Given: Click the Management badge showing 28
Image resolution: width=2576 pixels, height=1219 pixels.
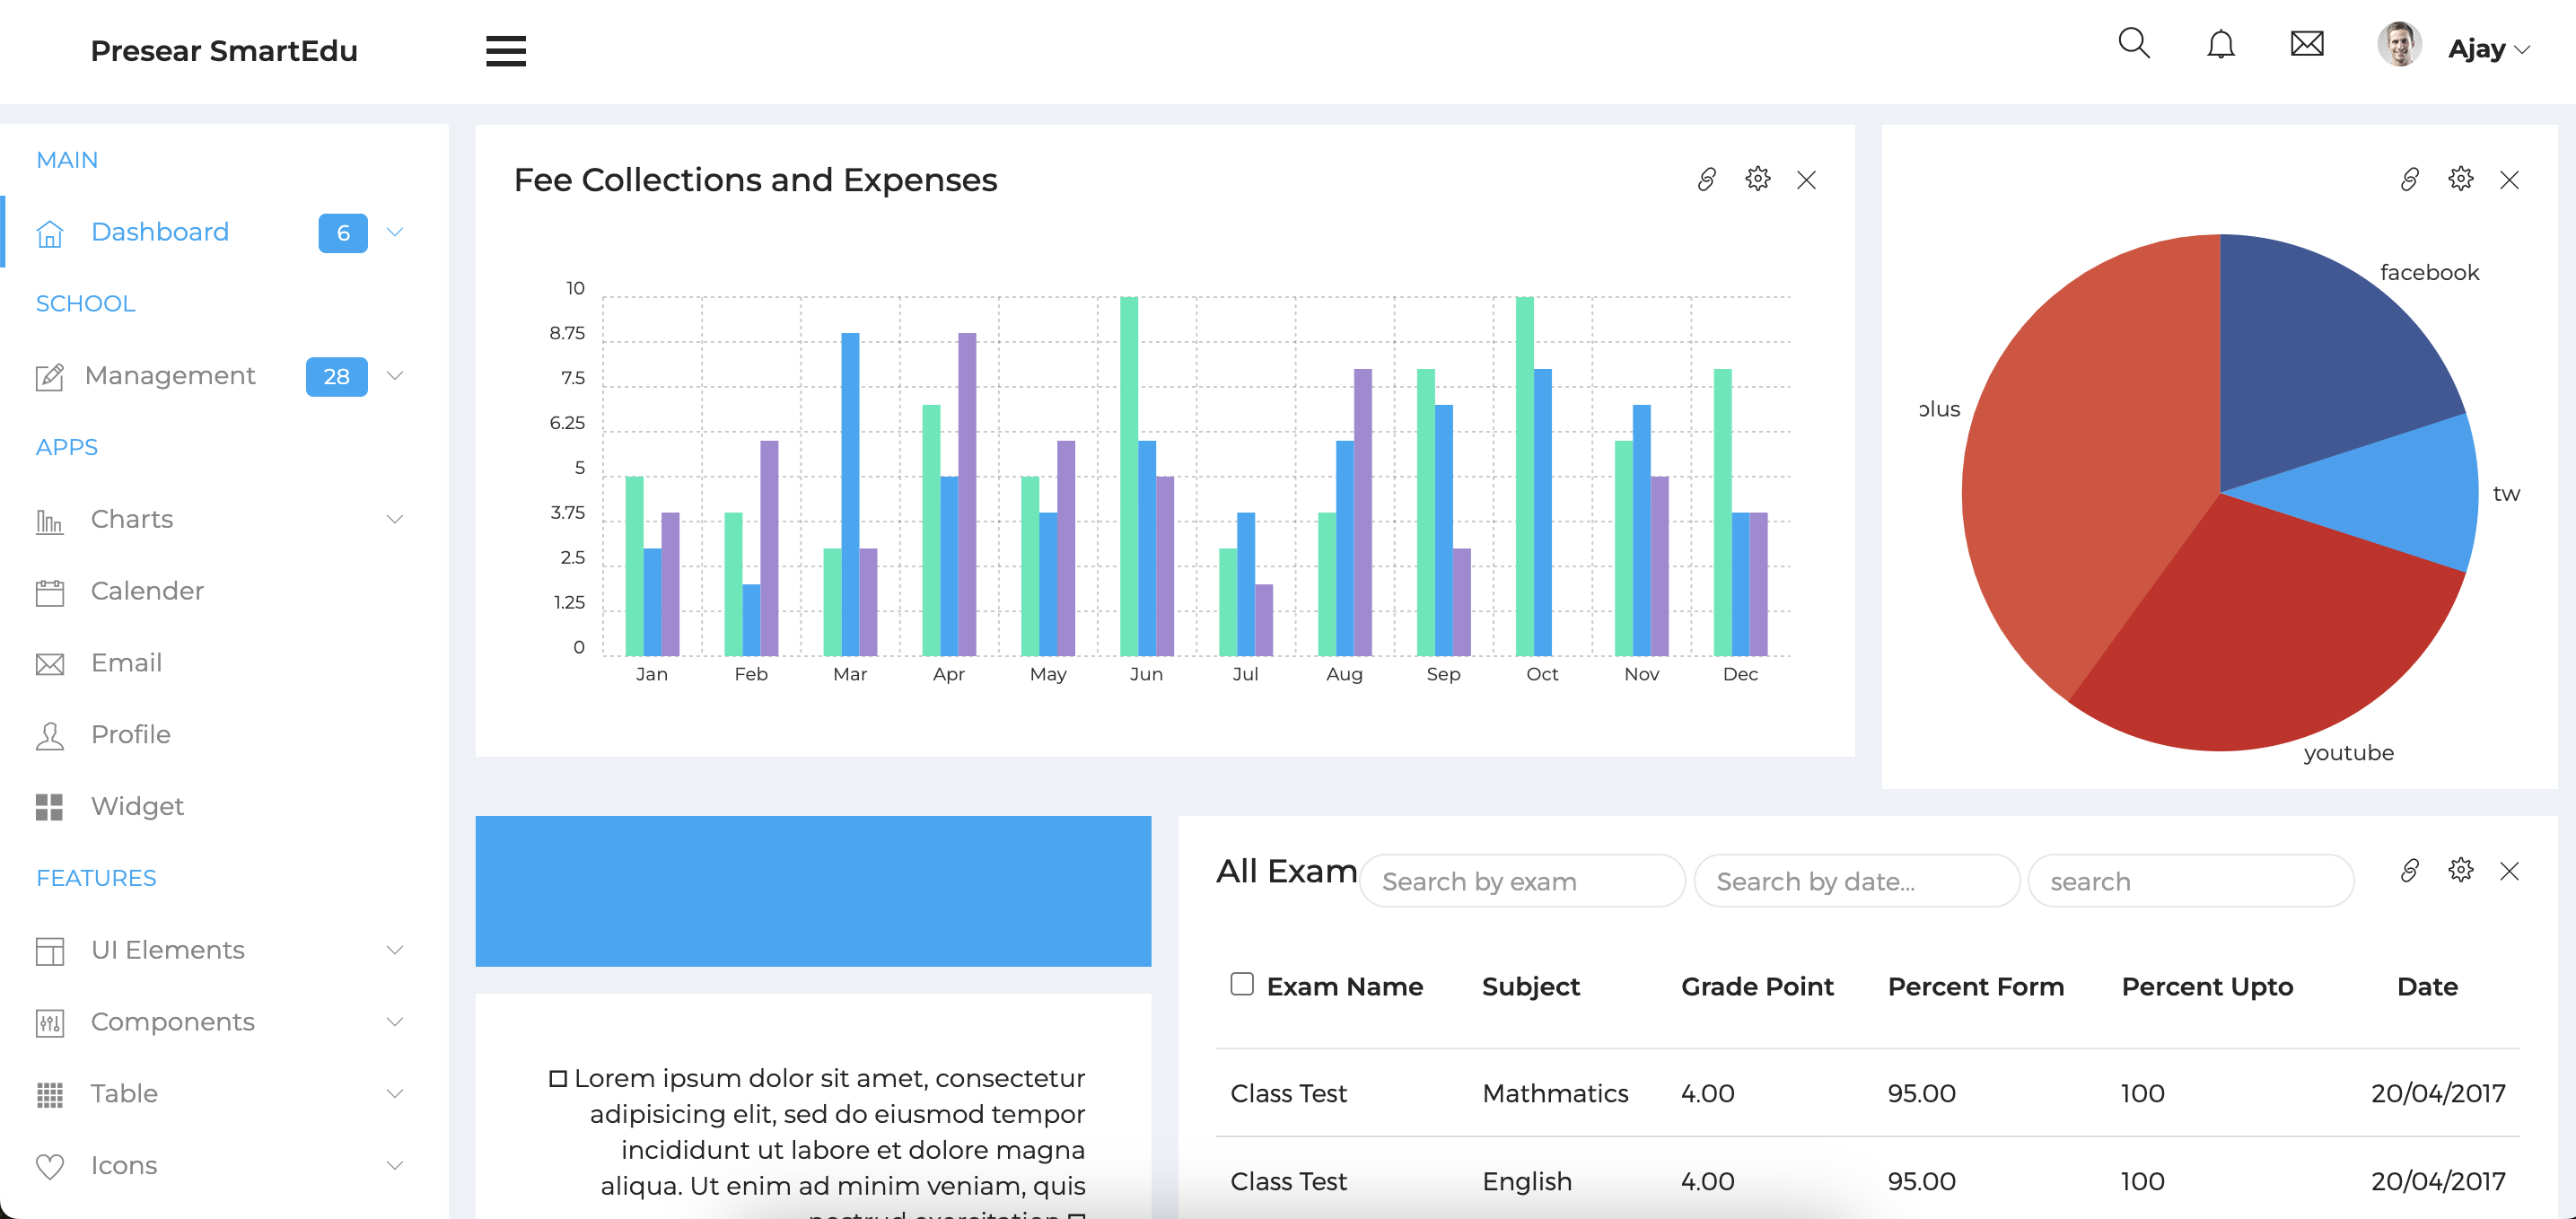Looking at the screenshot, I should tap(337, 376).
